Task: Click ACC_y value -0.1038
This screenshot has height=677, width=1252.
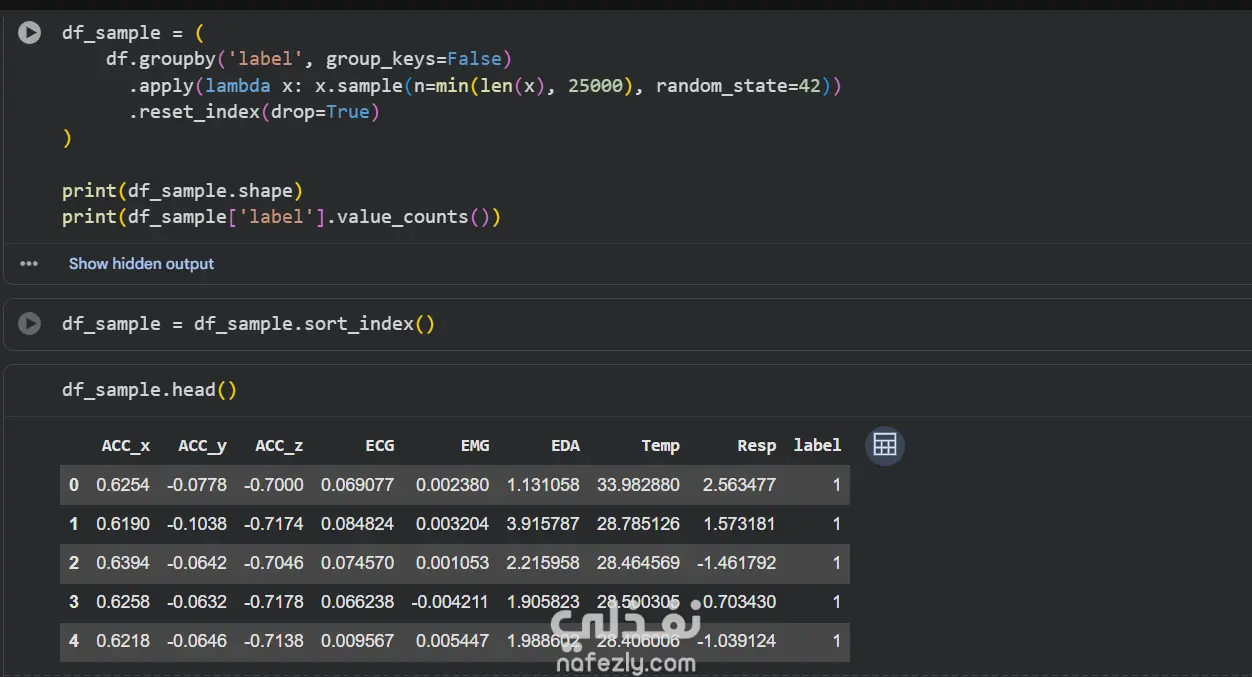Action: point(196,524)
